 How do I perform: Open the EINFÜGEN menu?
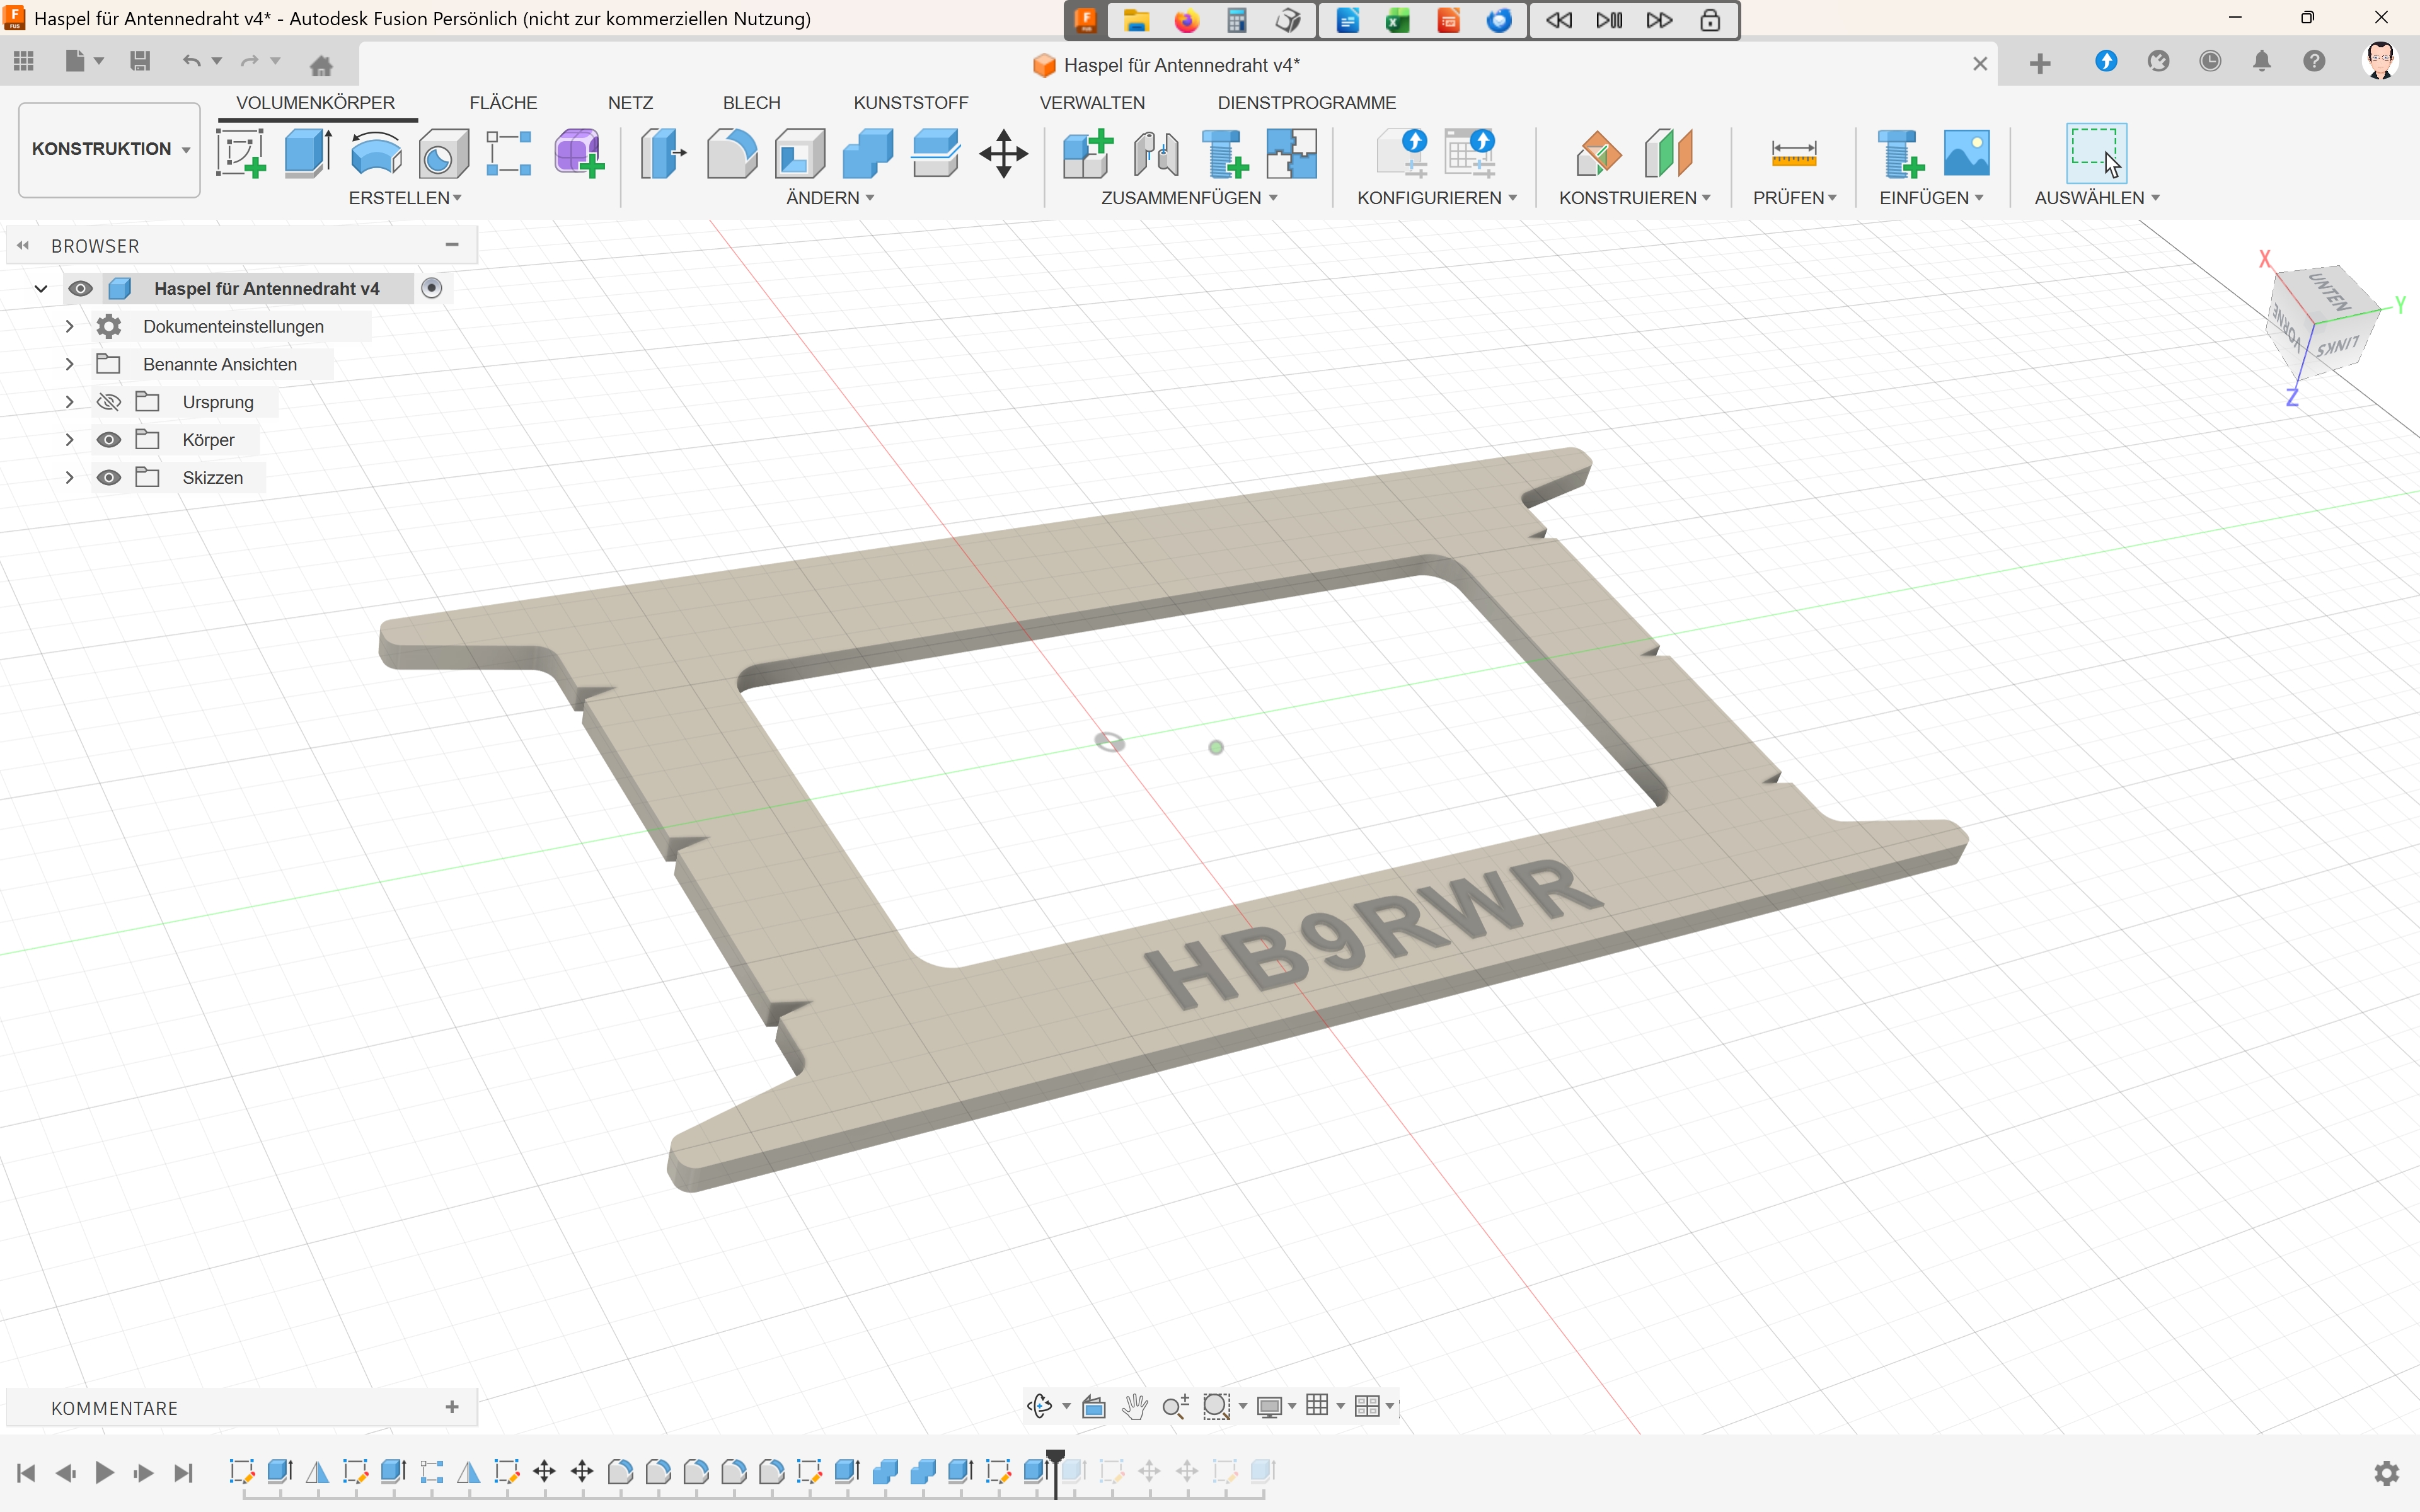[x=1931, y=198]
